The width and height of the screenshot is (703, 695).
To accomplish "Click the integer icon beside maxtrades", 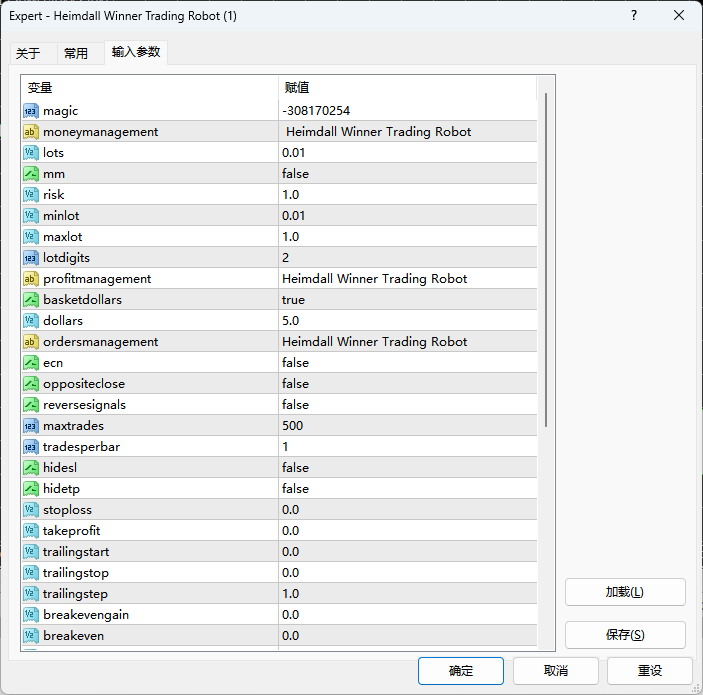I will [31, 426].
